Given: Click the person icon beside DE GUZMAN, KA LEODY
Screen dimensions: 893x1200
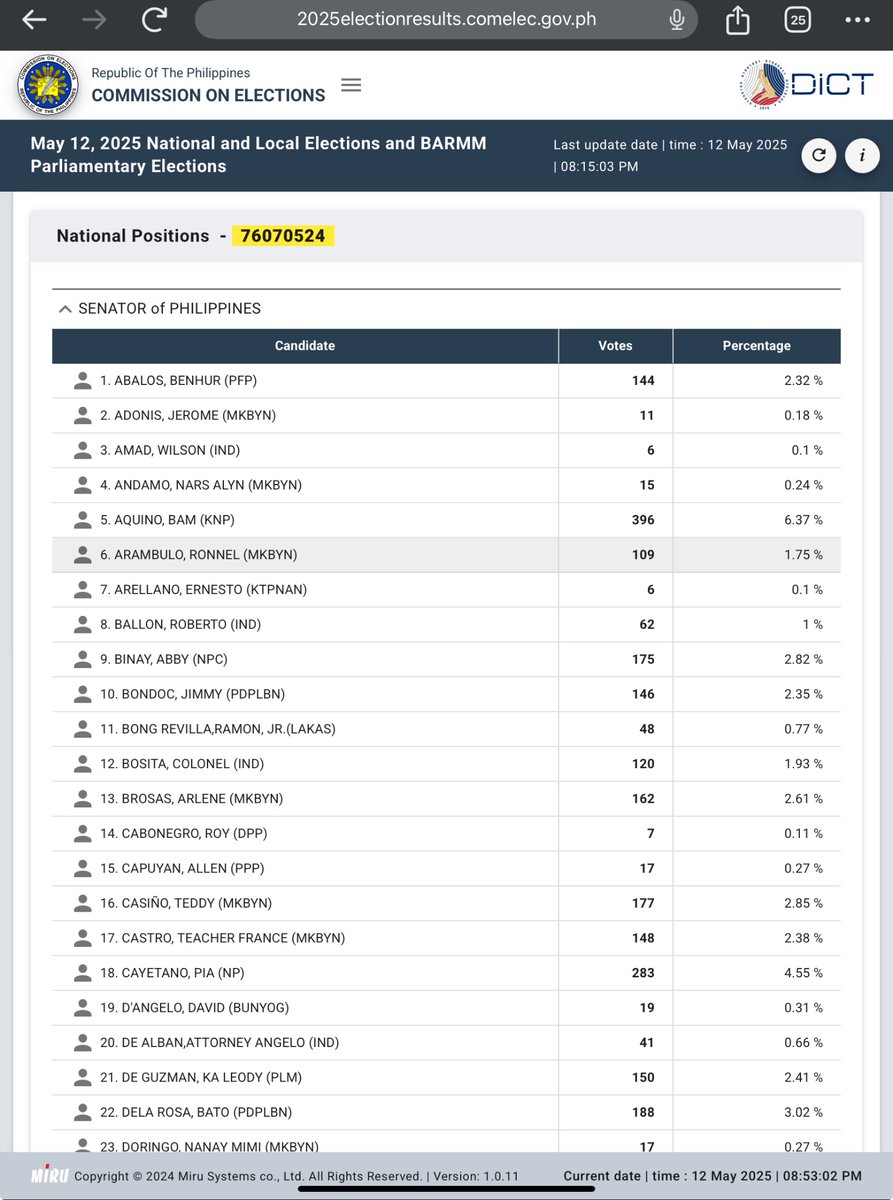Looking at the screenshot, I should click(x=83, y=1077).
